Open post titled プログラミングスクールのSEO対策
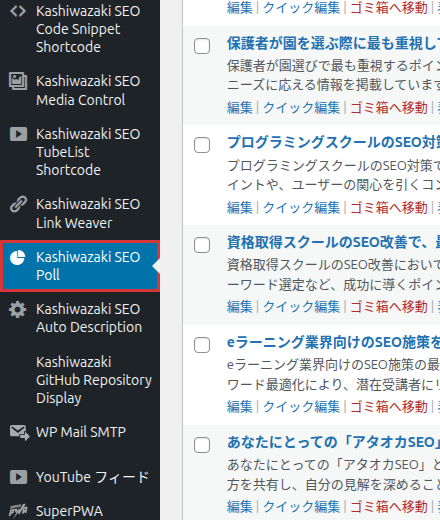 (x=333, y=142)
